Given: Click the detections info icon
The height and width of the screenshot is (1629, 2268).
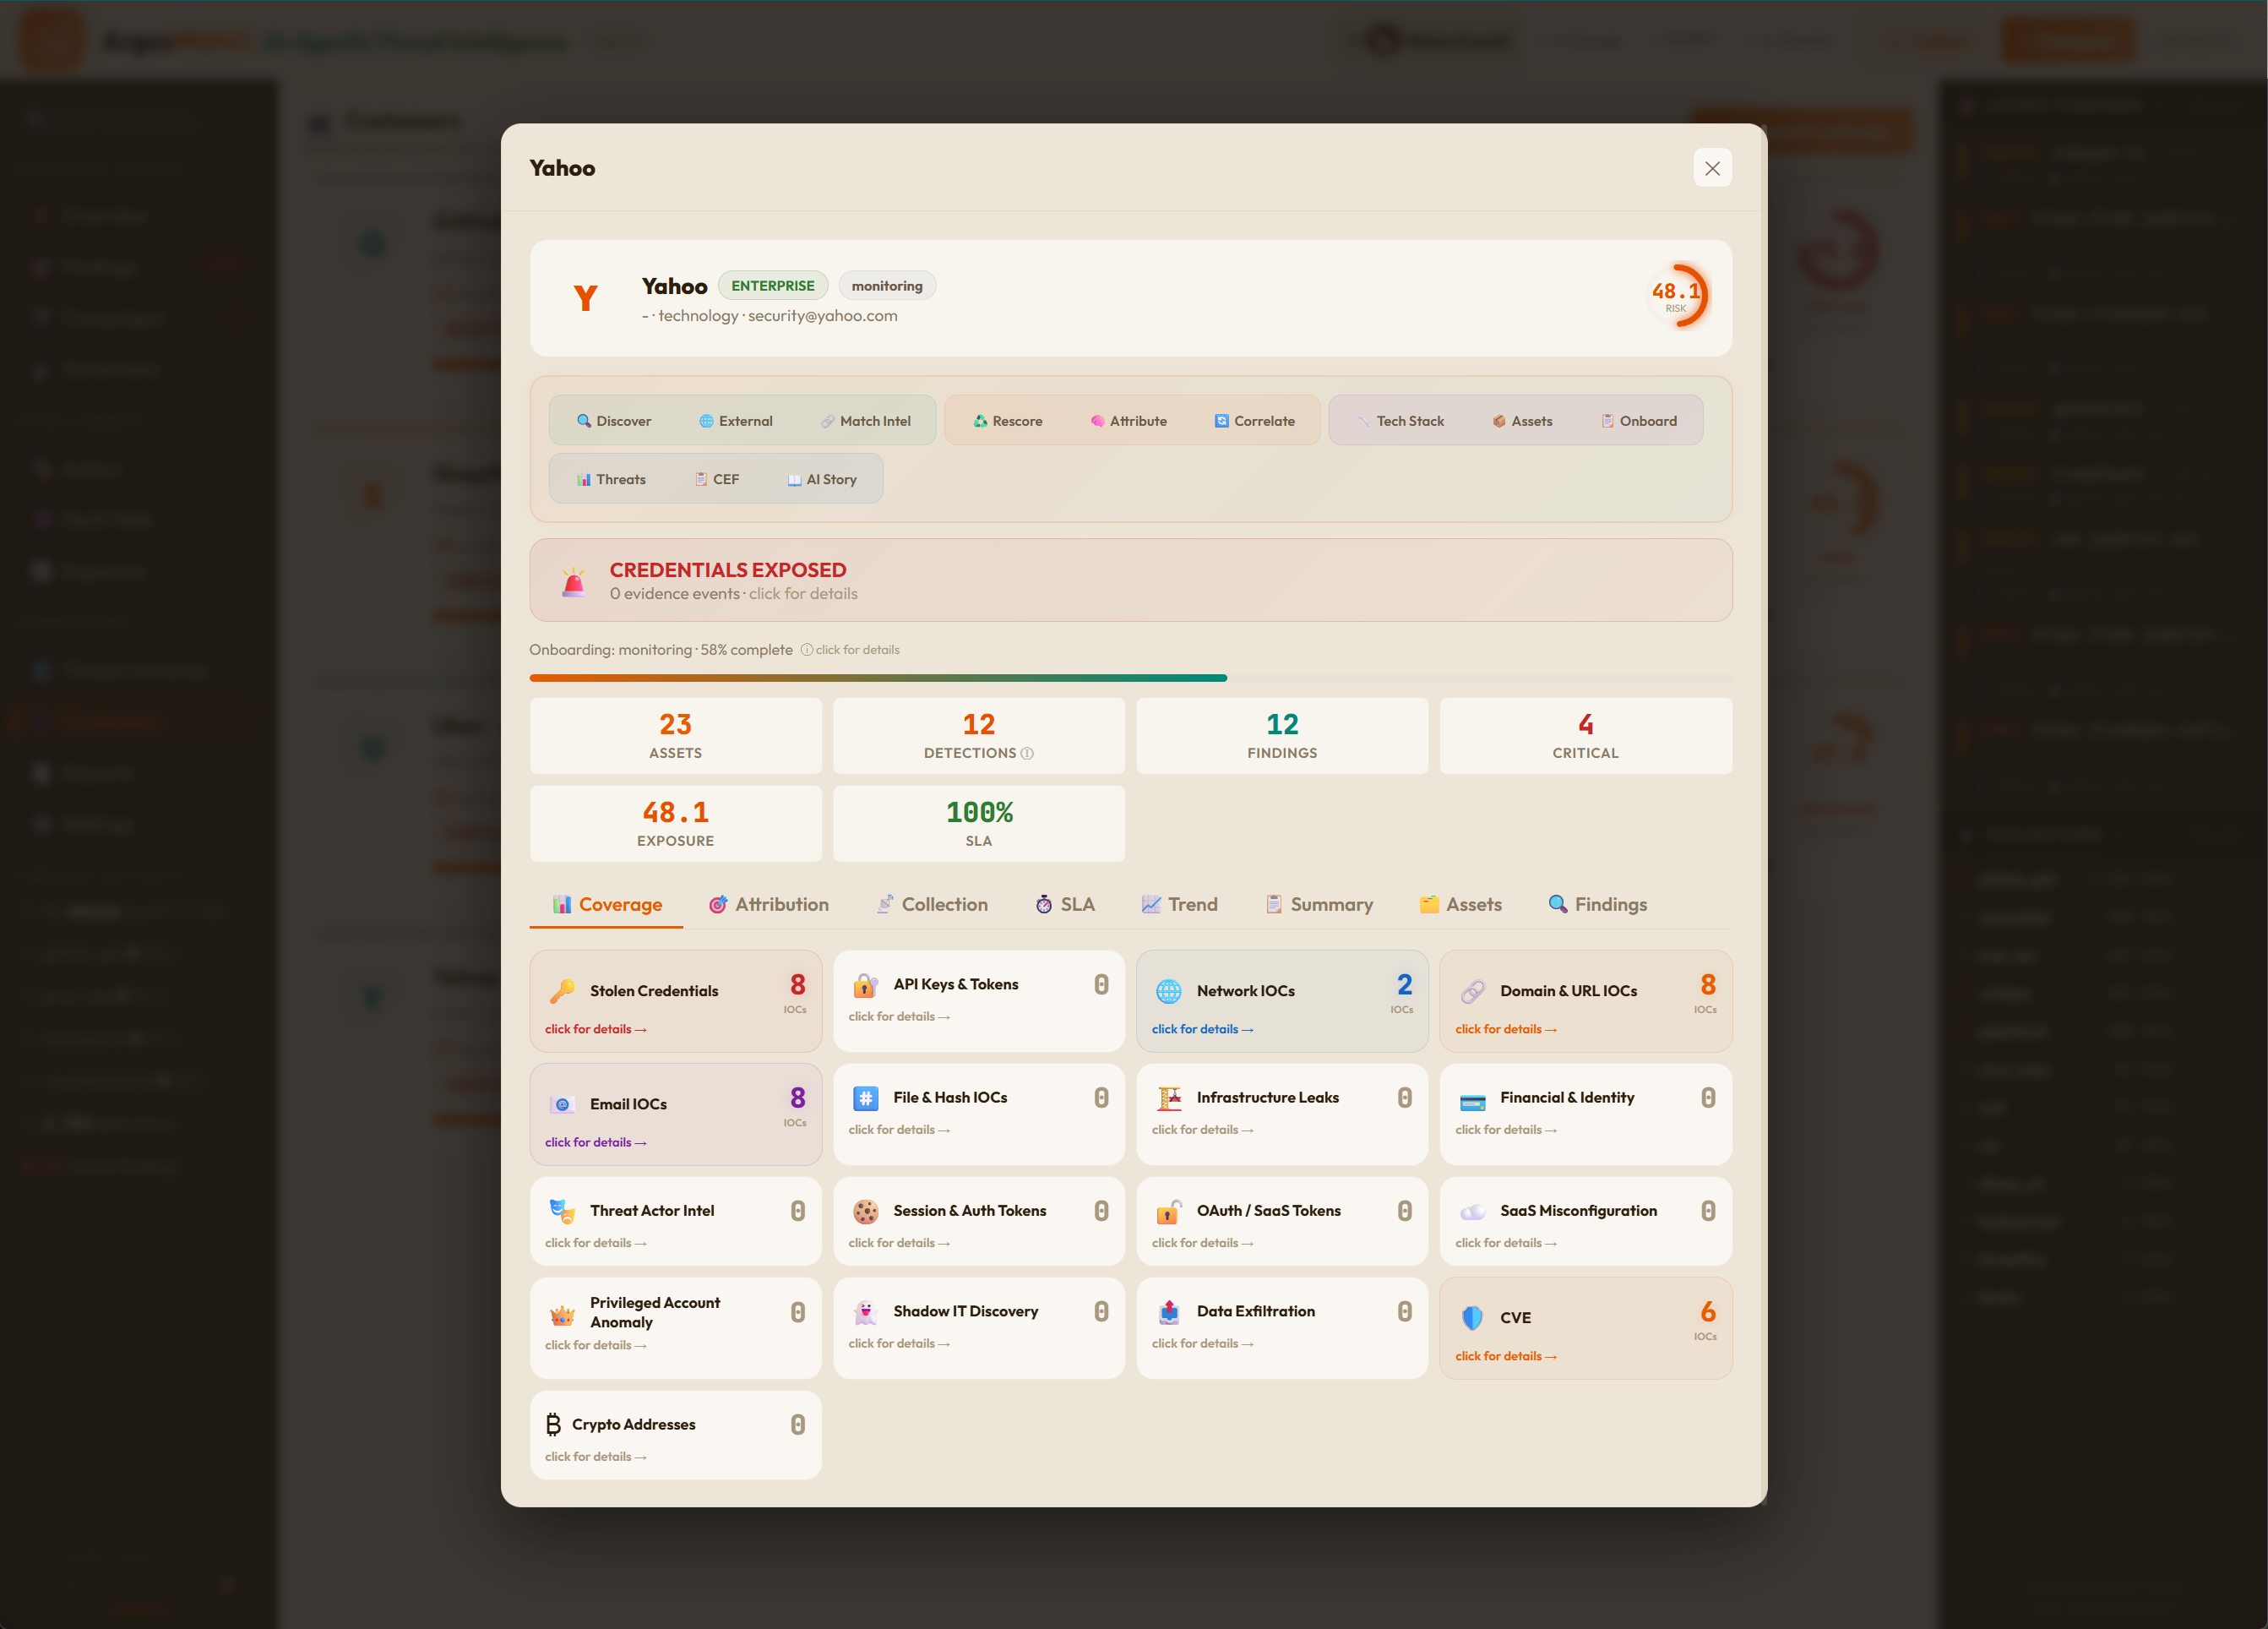Looking at the screenshot, I should click(x=1027, y=753).
